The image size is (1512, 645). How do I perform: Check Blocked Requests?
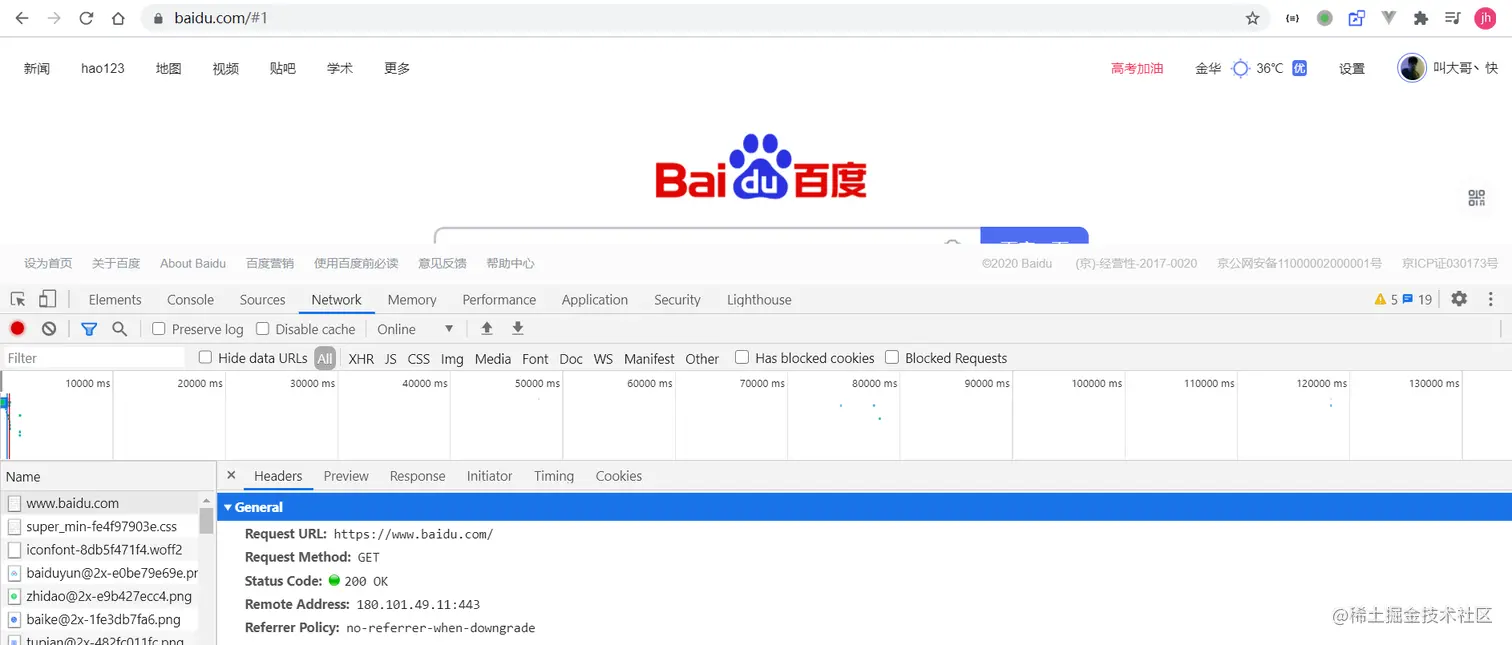[x=892, y=358]
